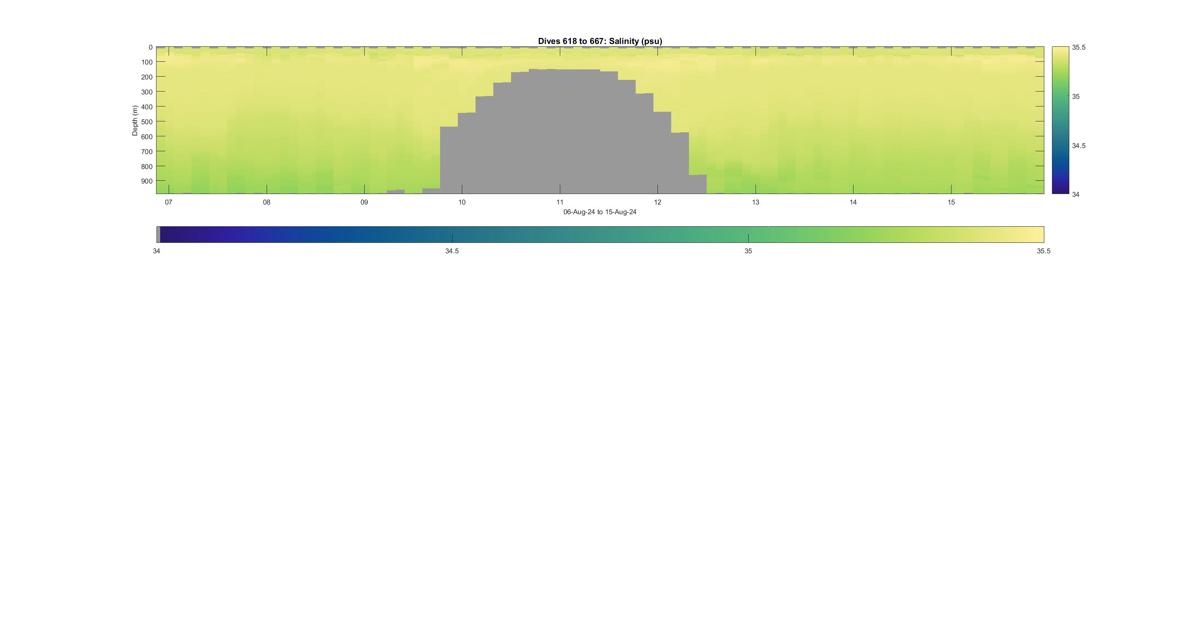
Task: Click the date tick label '10' on x-axis
Action: click(x=462, y=202)
